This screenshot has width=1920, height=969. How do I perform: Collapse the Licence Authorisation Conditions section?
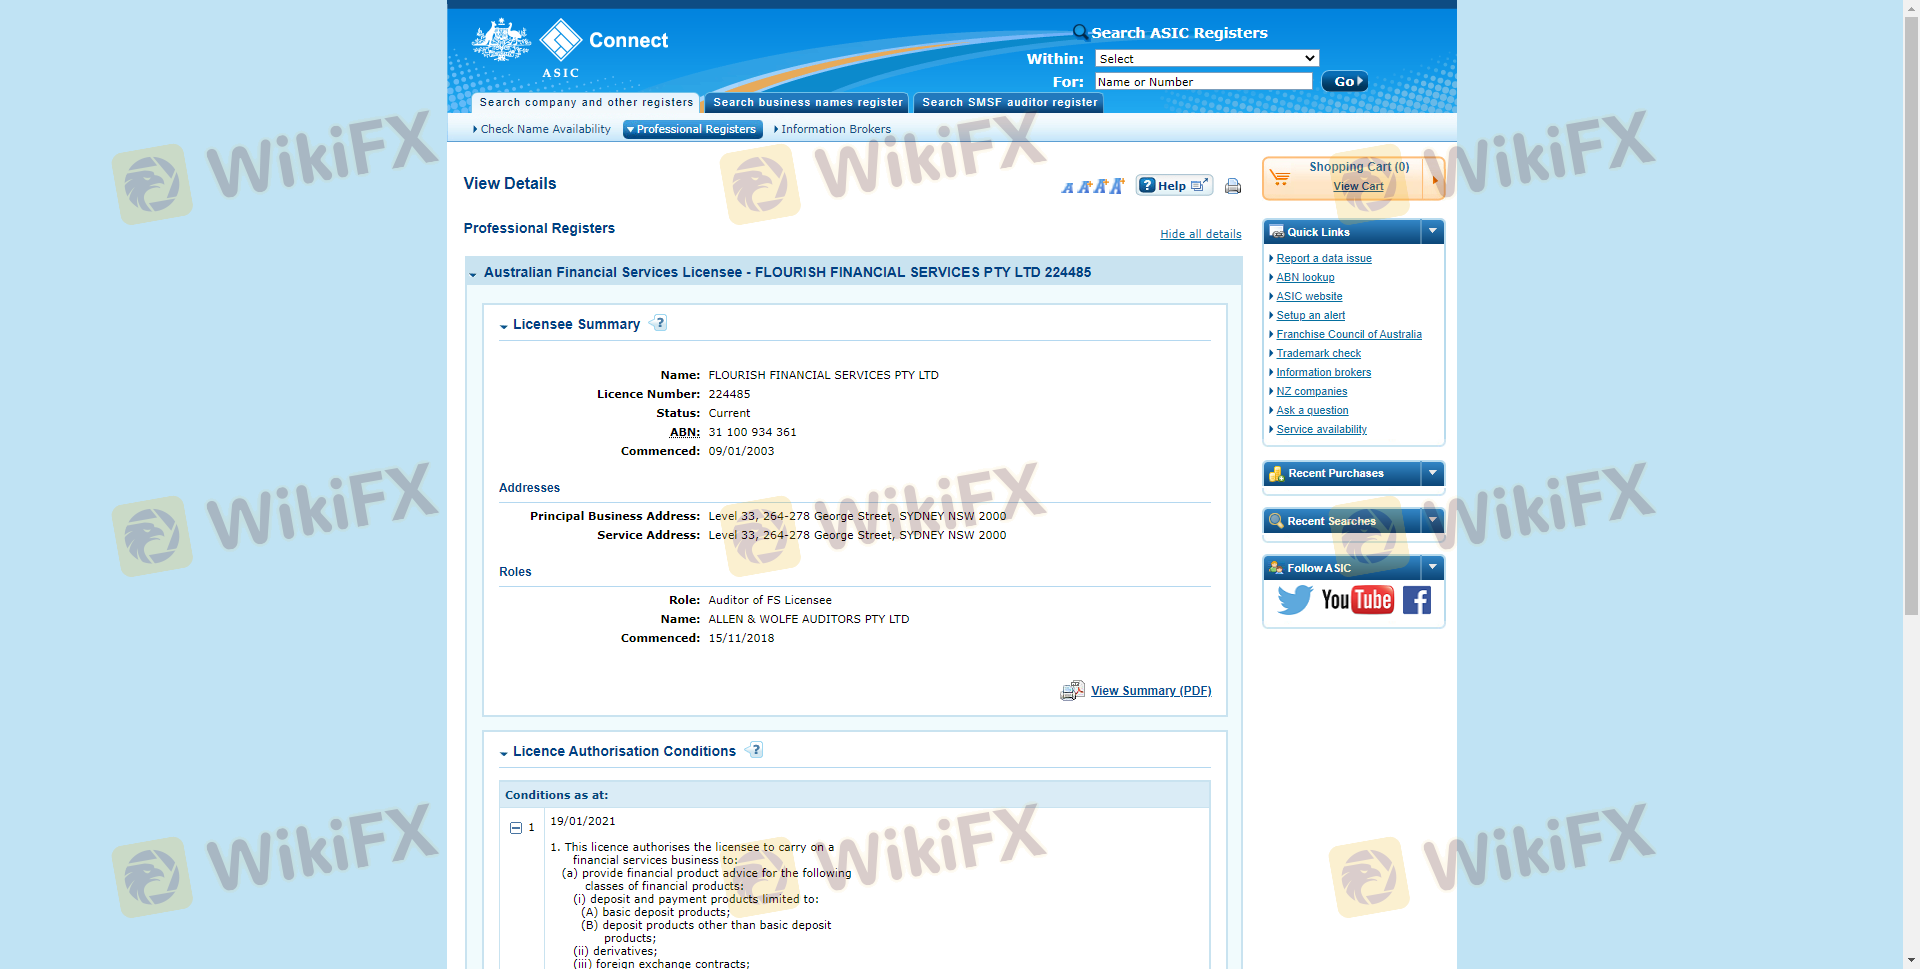pos(504,753)
